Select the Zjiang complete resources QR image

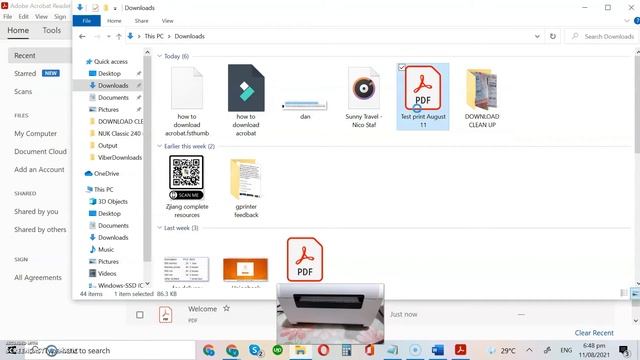pos(187,187)
